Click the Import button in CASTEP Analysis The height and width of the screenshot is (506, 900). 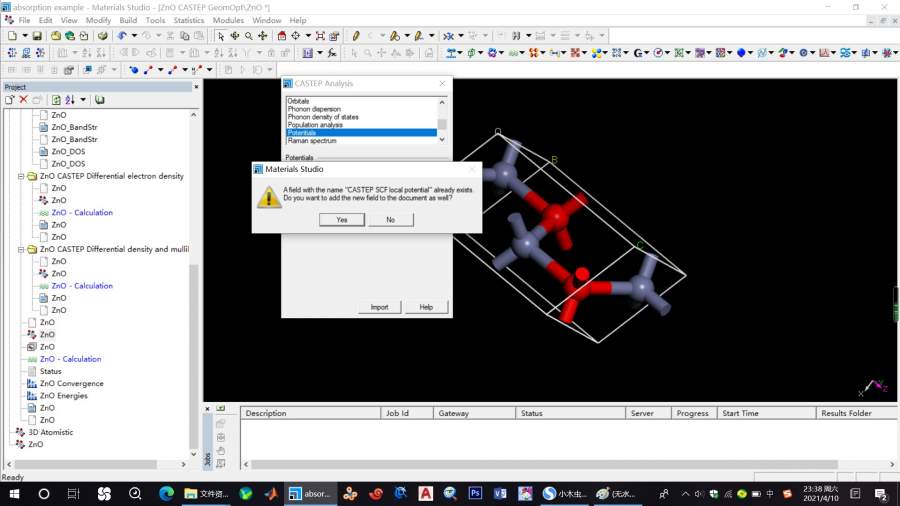tap(379, 307)
